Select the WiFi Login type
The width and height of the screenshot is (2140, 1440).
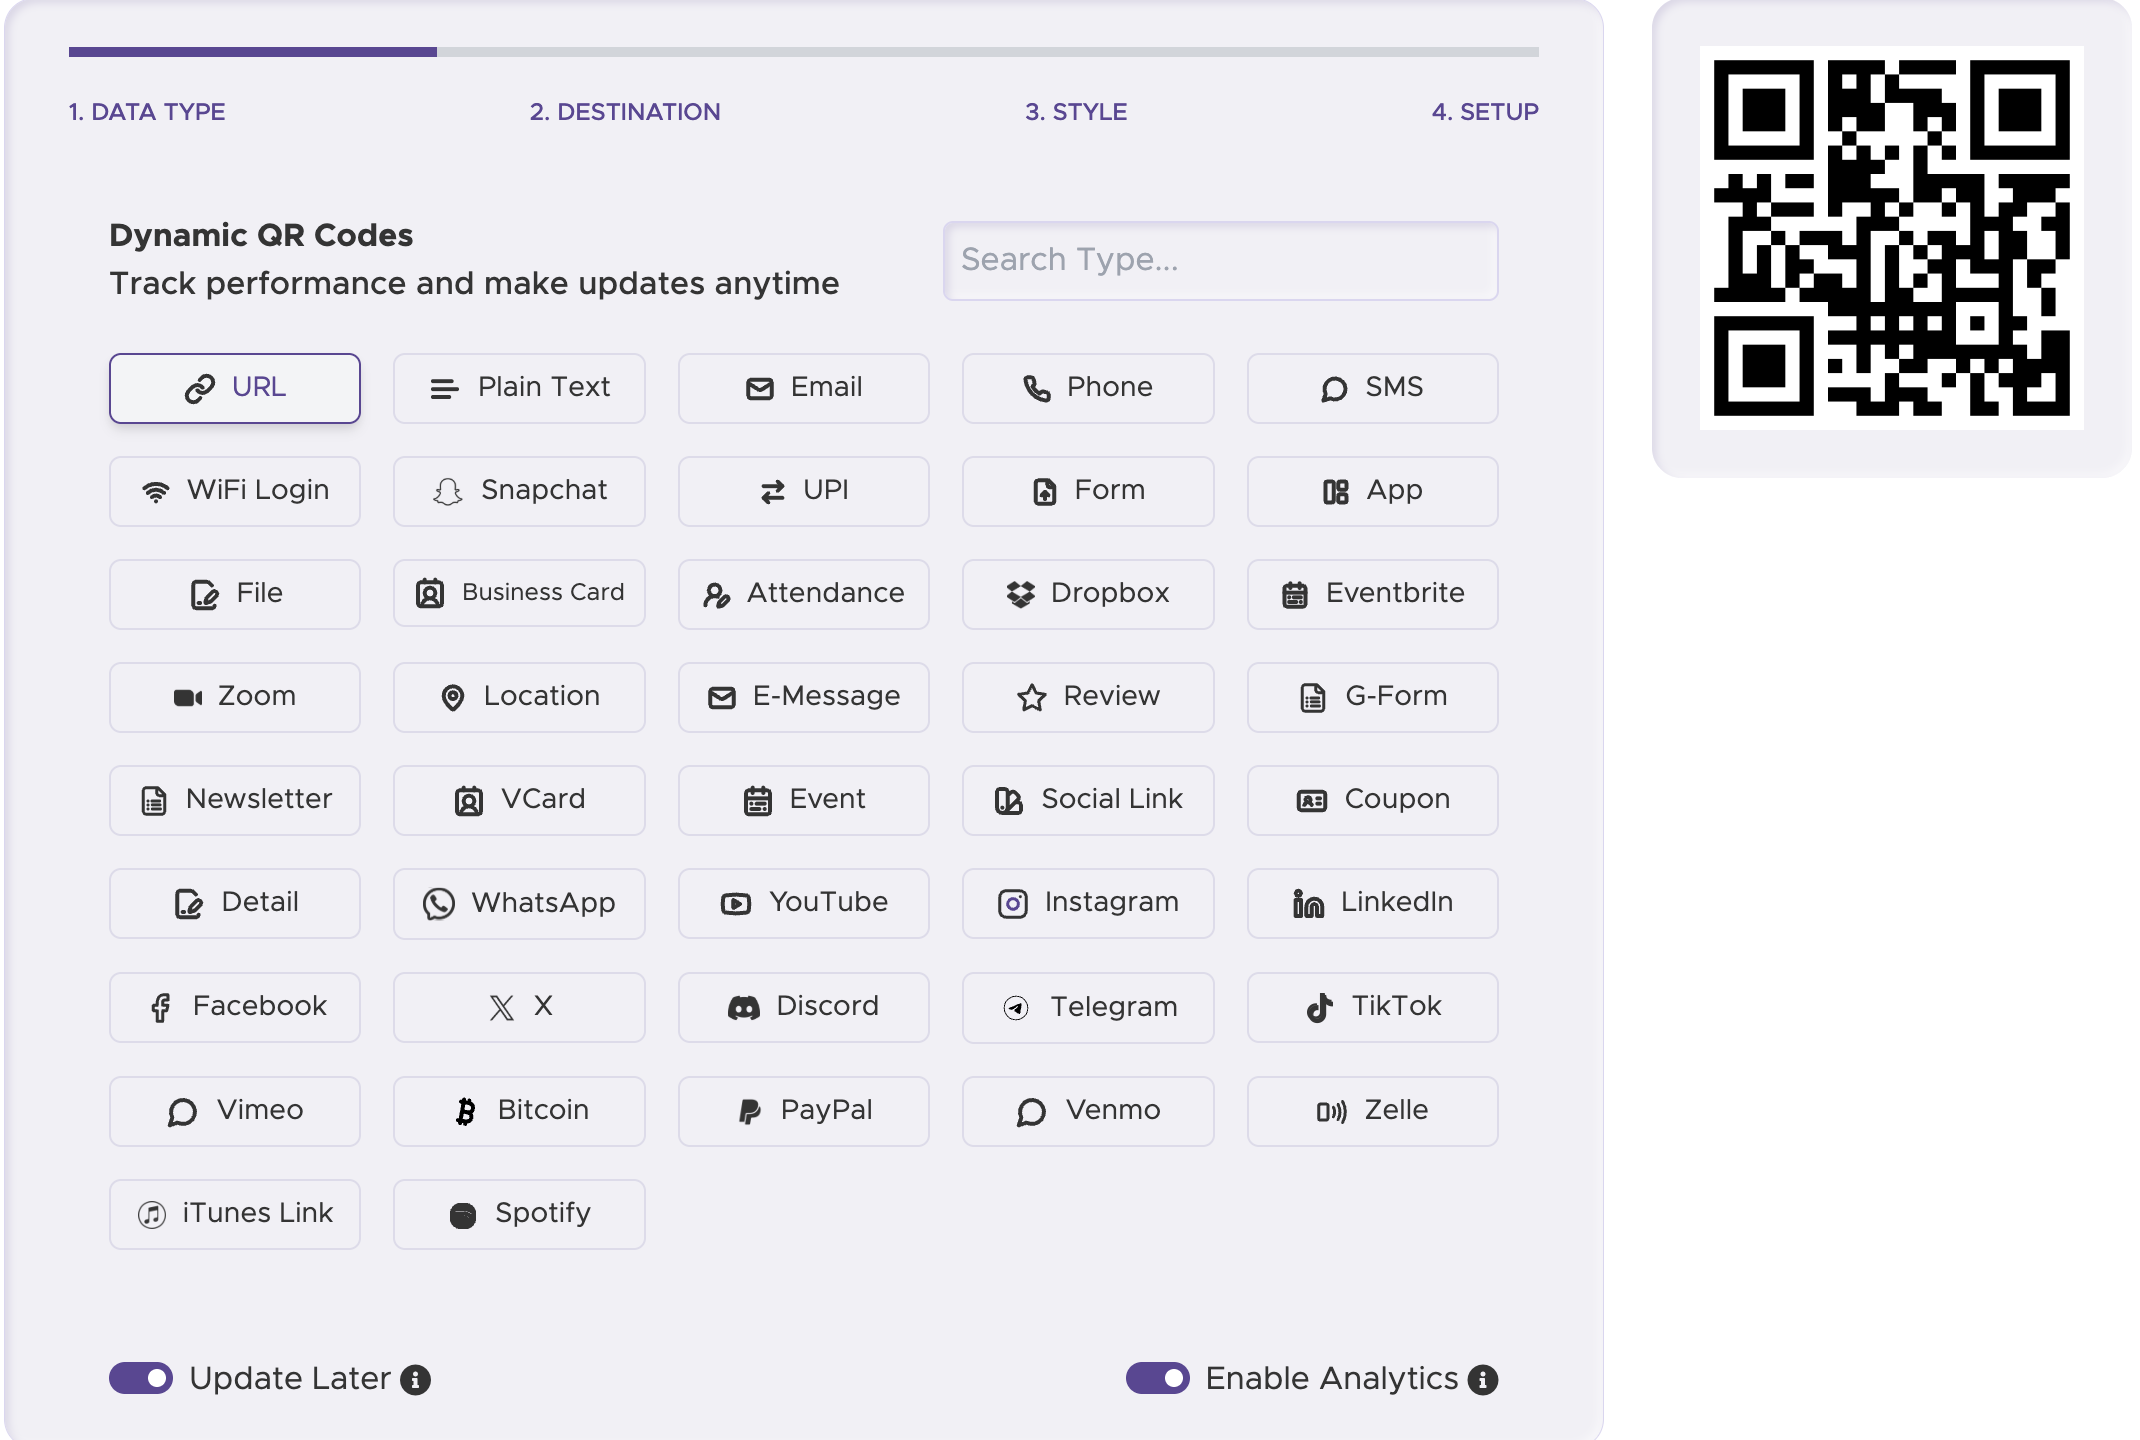[x=234, y=491]
